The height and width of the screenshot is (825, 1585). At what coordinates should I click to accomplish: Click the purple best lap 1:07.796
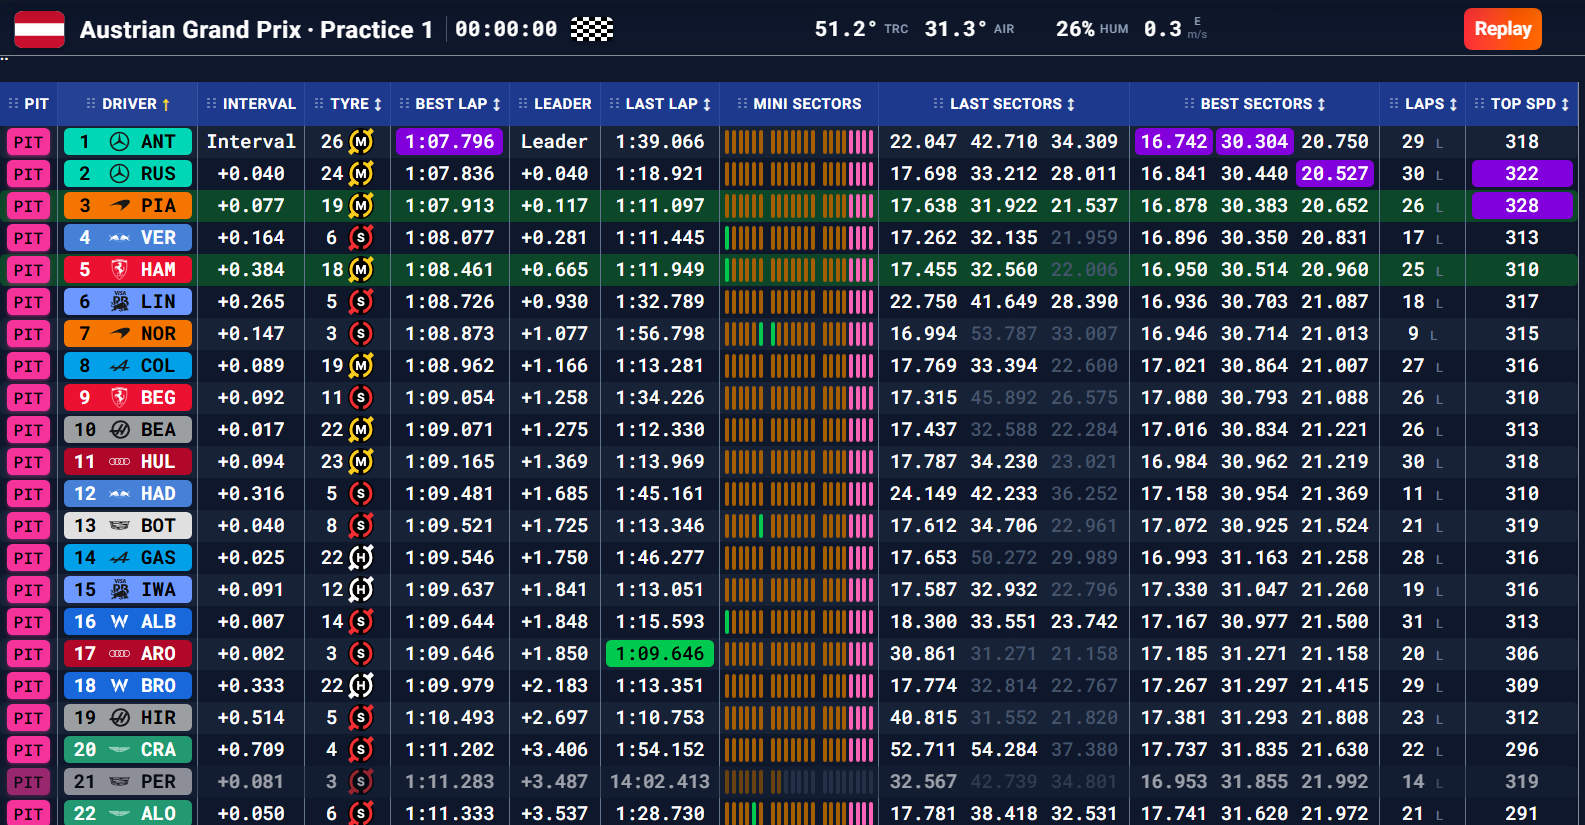click(449, 142)
